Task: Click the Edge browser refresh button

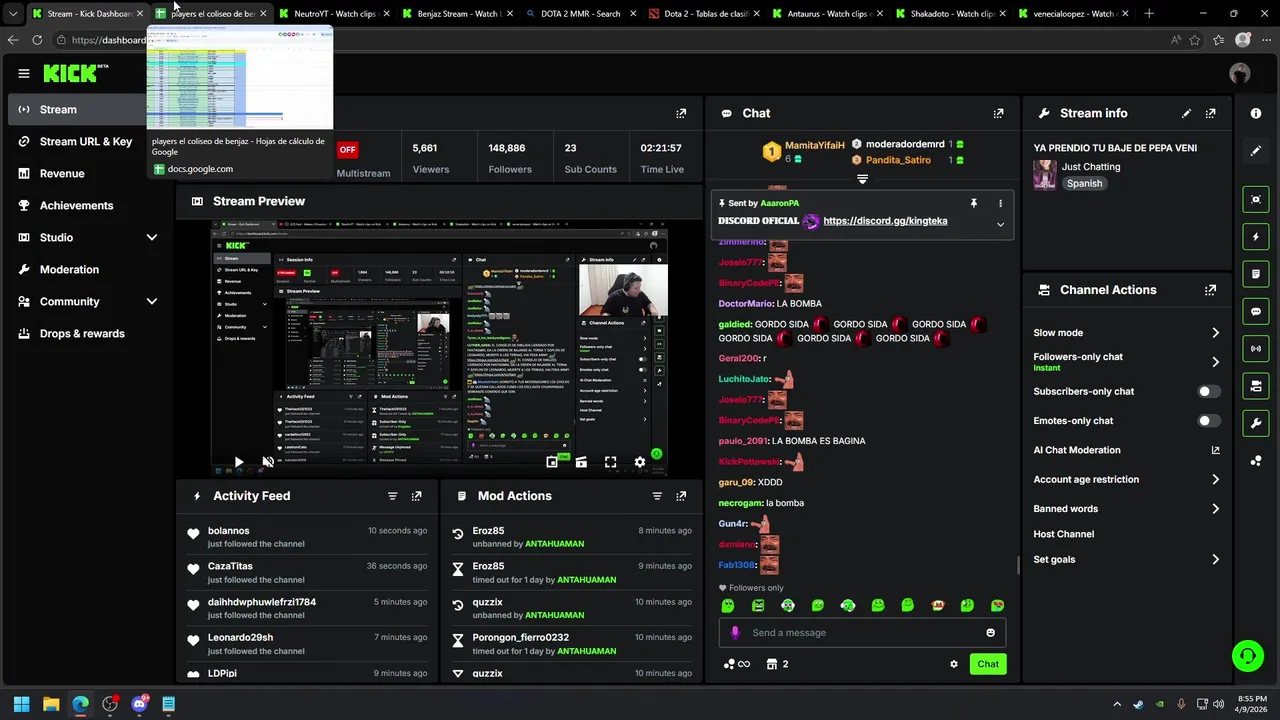Action: click(x=37, y=40)
